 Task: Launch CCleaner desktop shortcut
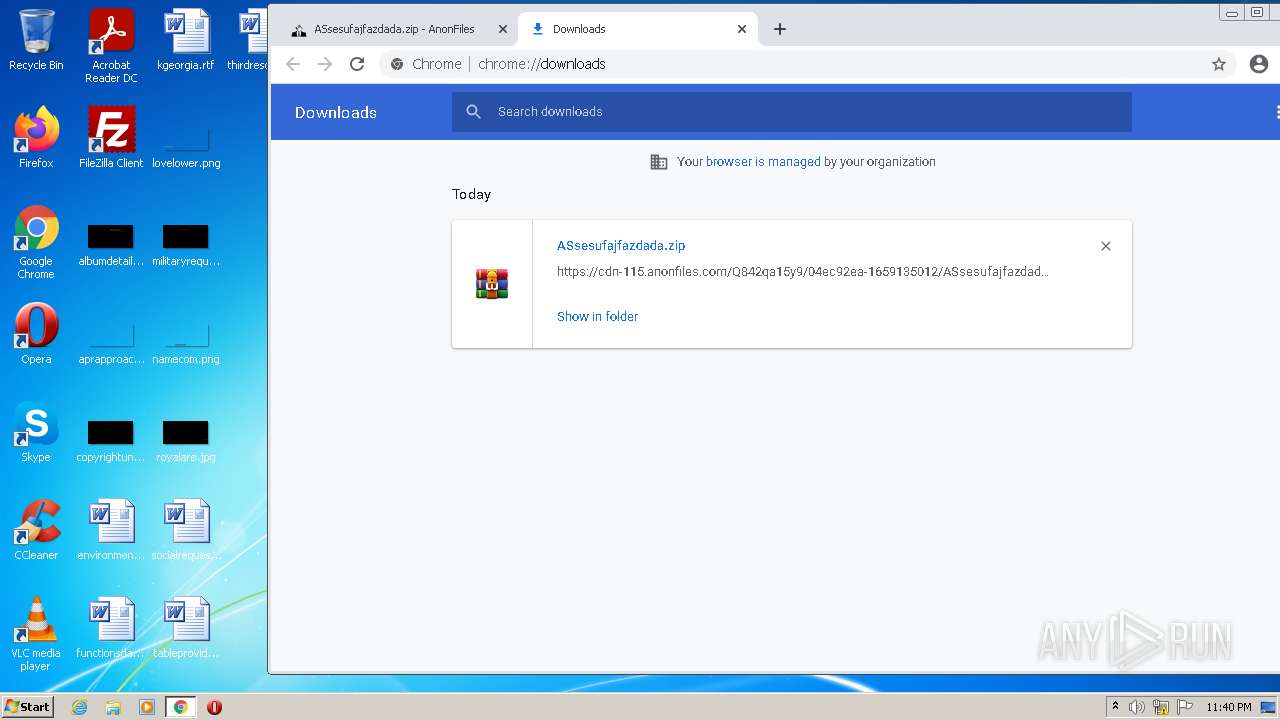click(36, 530)
